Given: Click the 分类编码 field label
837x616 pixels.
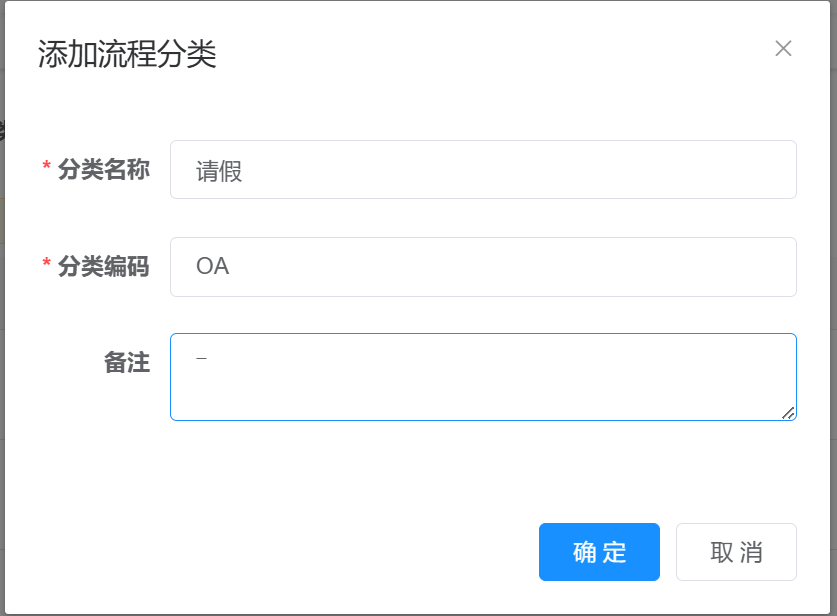Looking at the screenshot, I should pos(103,267).
